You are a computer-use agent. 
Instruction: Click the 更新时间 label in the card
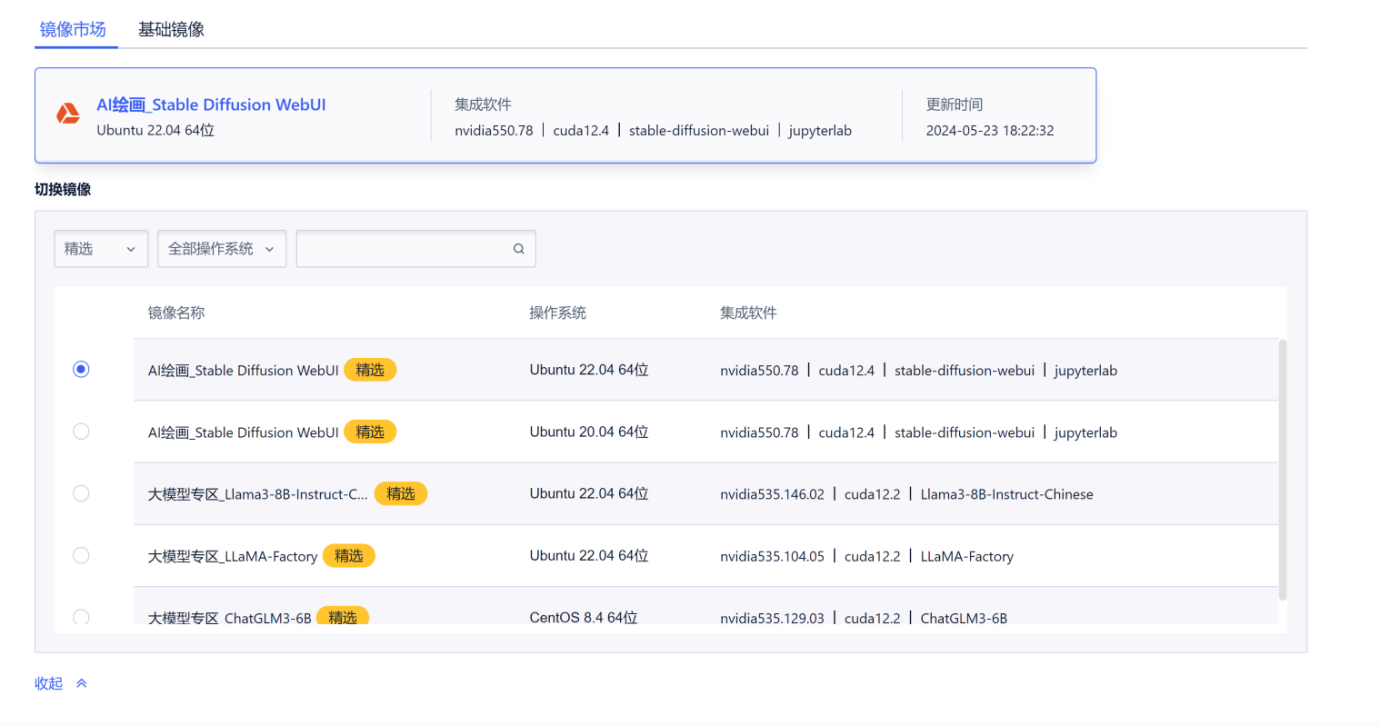[x=954, y=104]
